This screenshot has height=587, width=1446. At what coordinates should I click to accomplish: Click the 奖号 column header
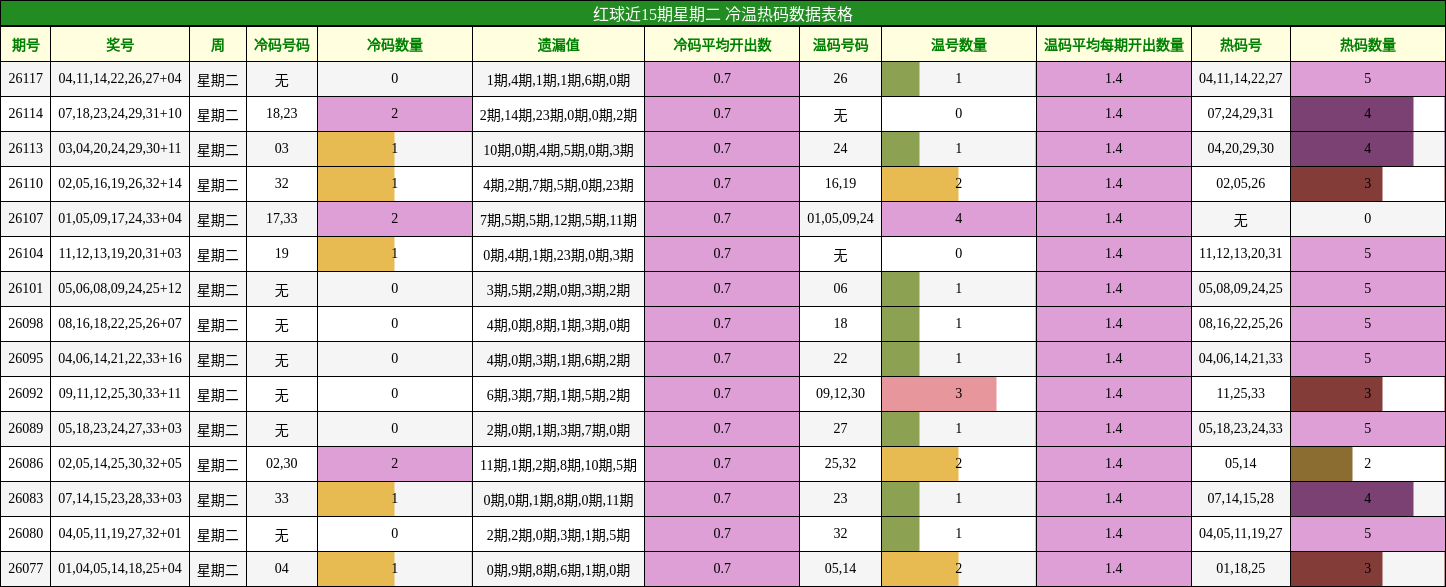point(120,45)
